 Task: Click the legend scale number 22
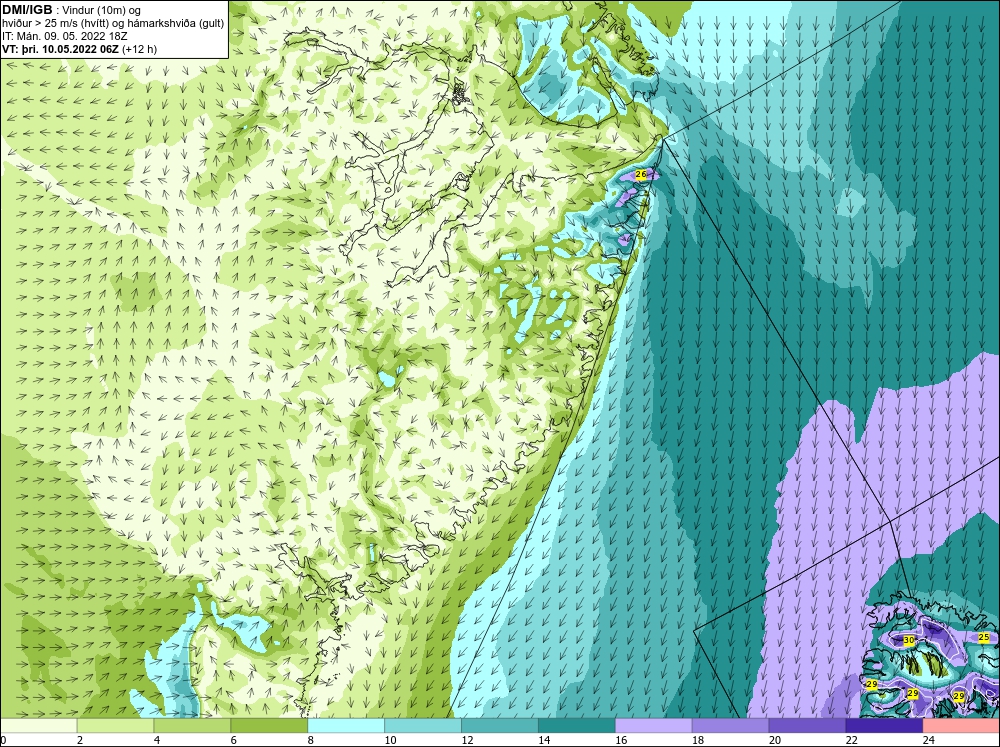[x=851, y=740]
